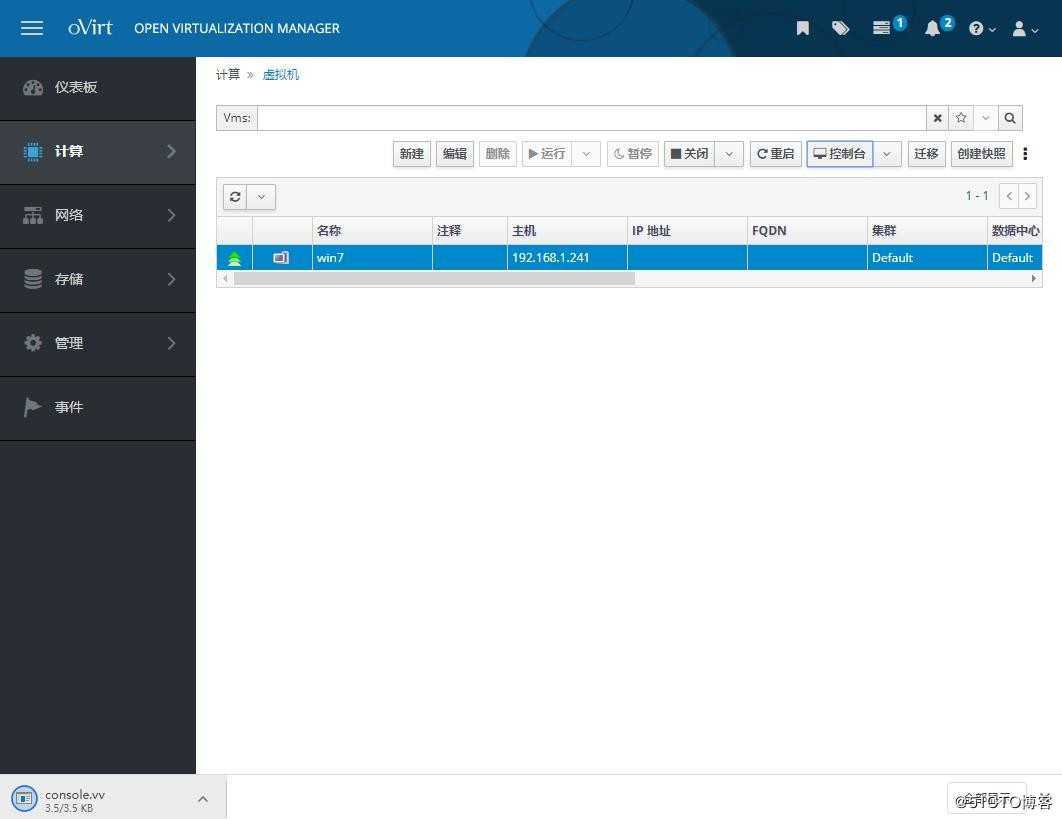Click the 运行 button
This screenshot has width=1062, height=819.
coord(547,154)
